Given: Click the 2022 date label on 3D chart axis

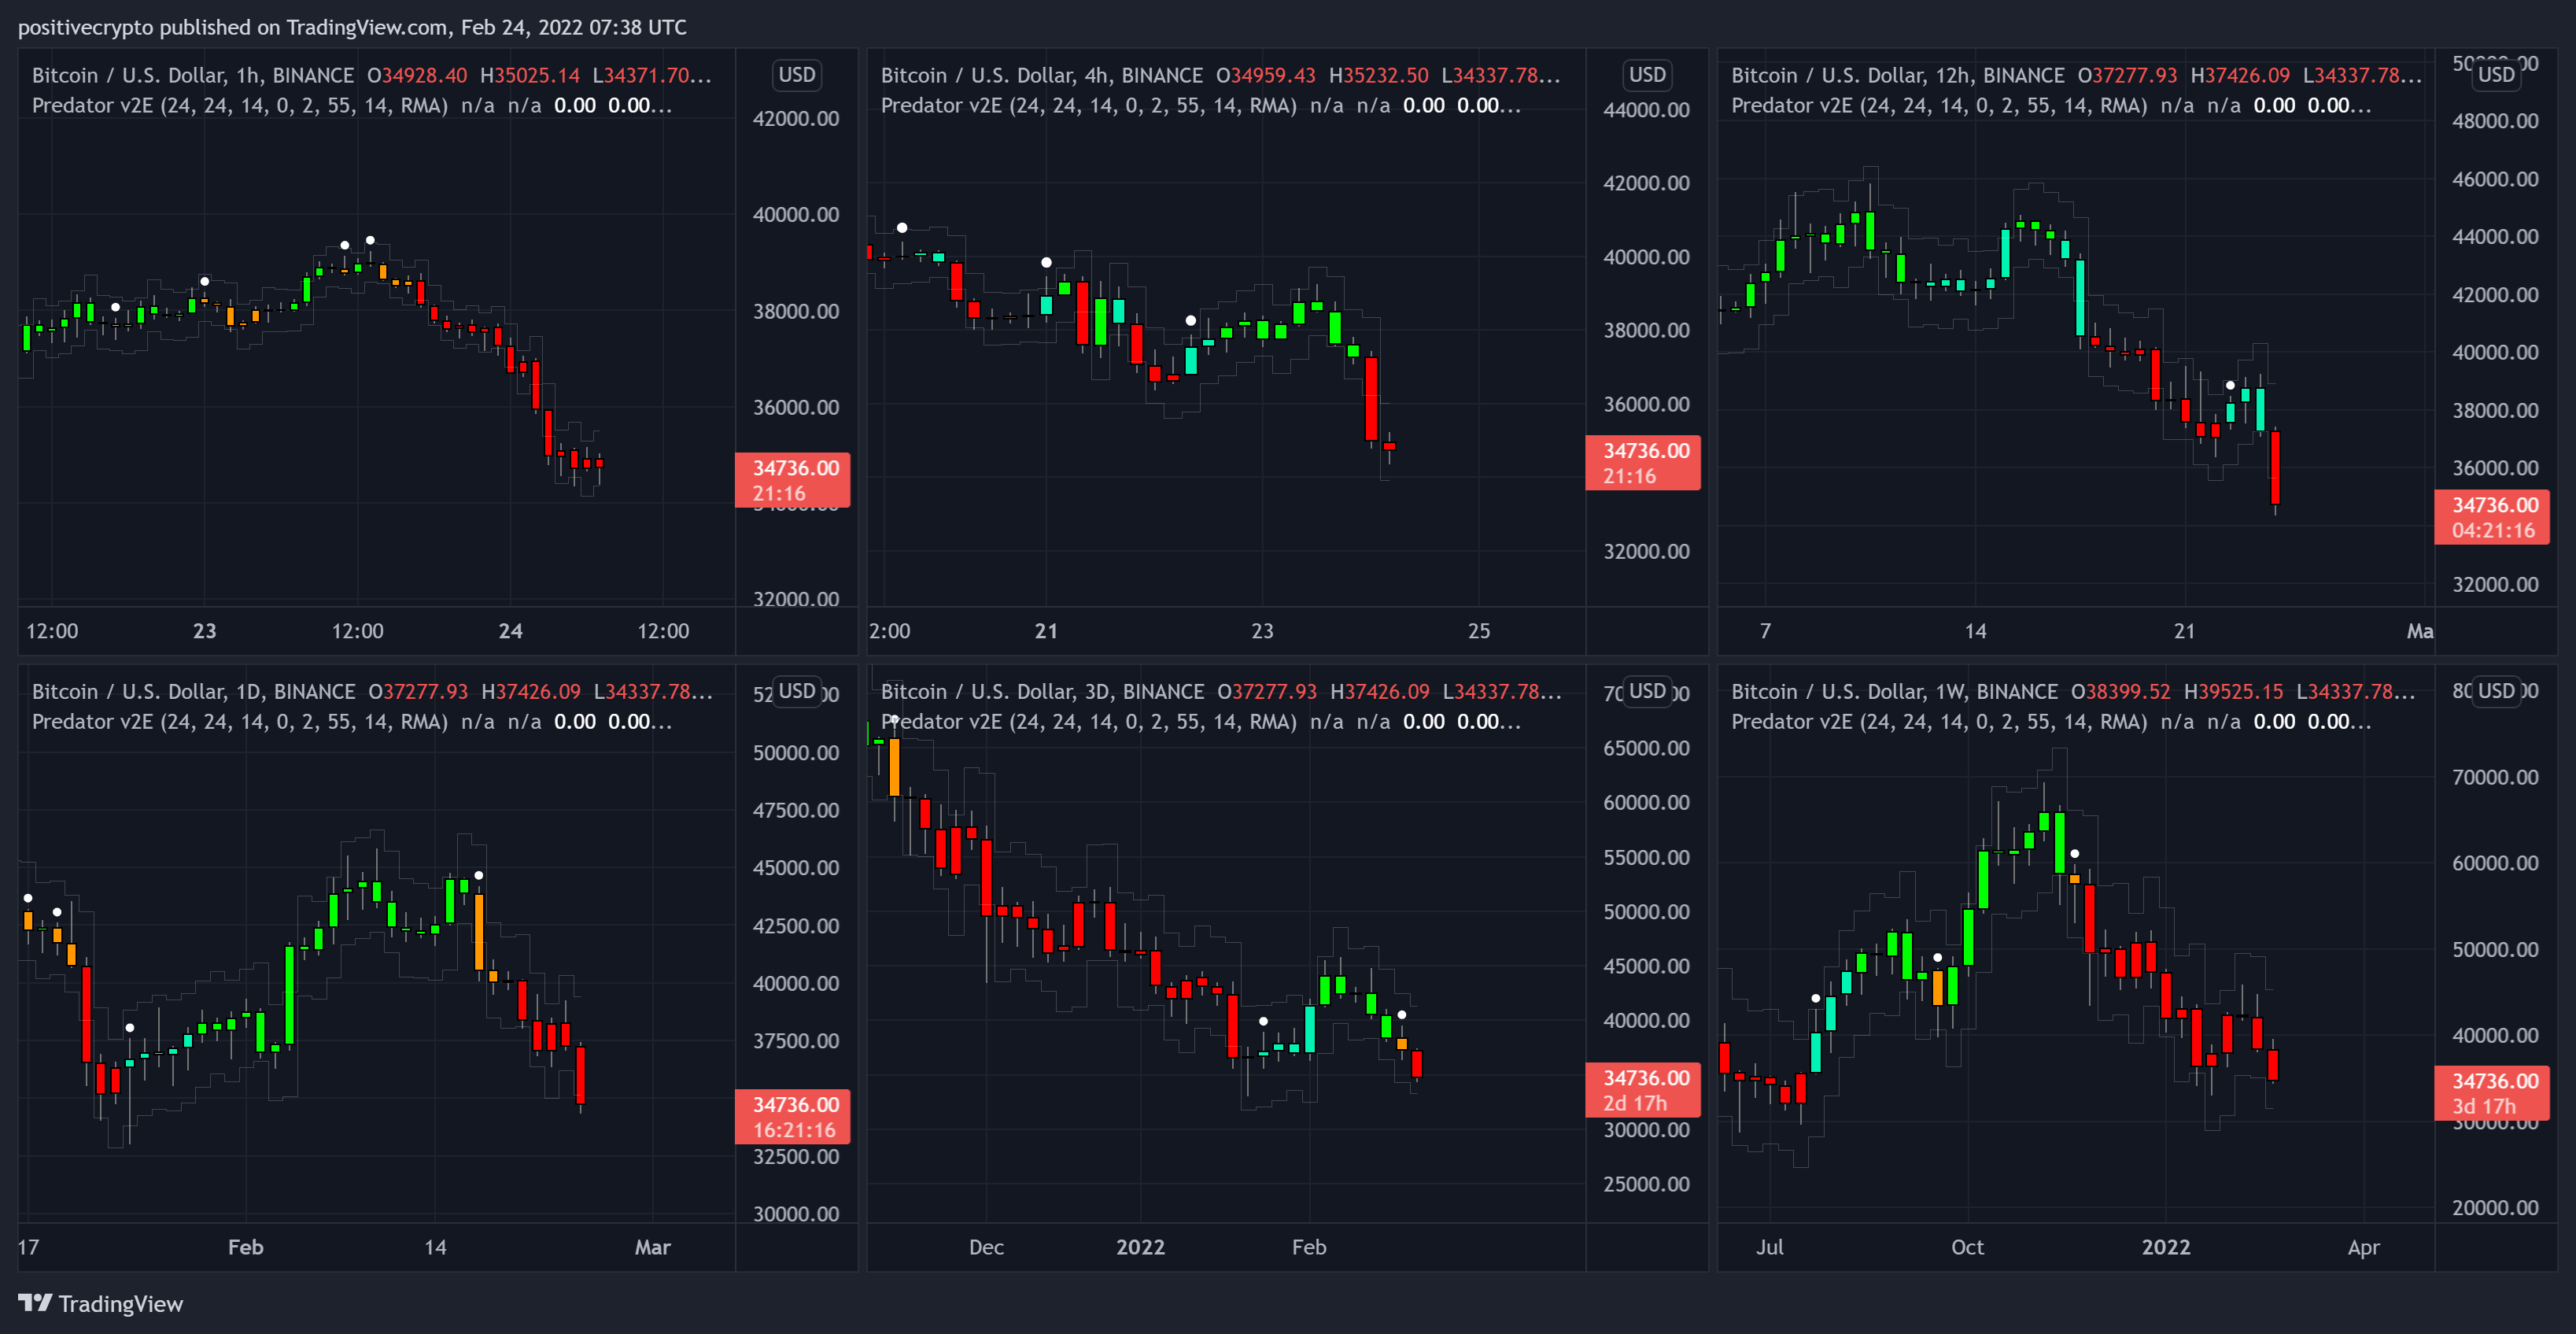Looking at the screenshot, I should pos(1140,1247).
